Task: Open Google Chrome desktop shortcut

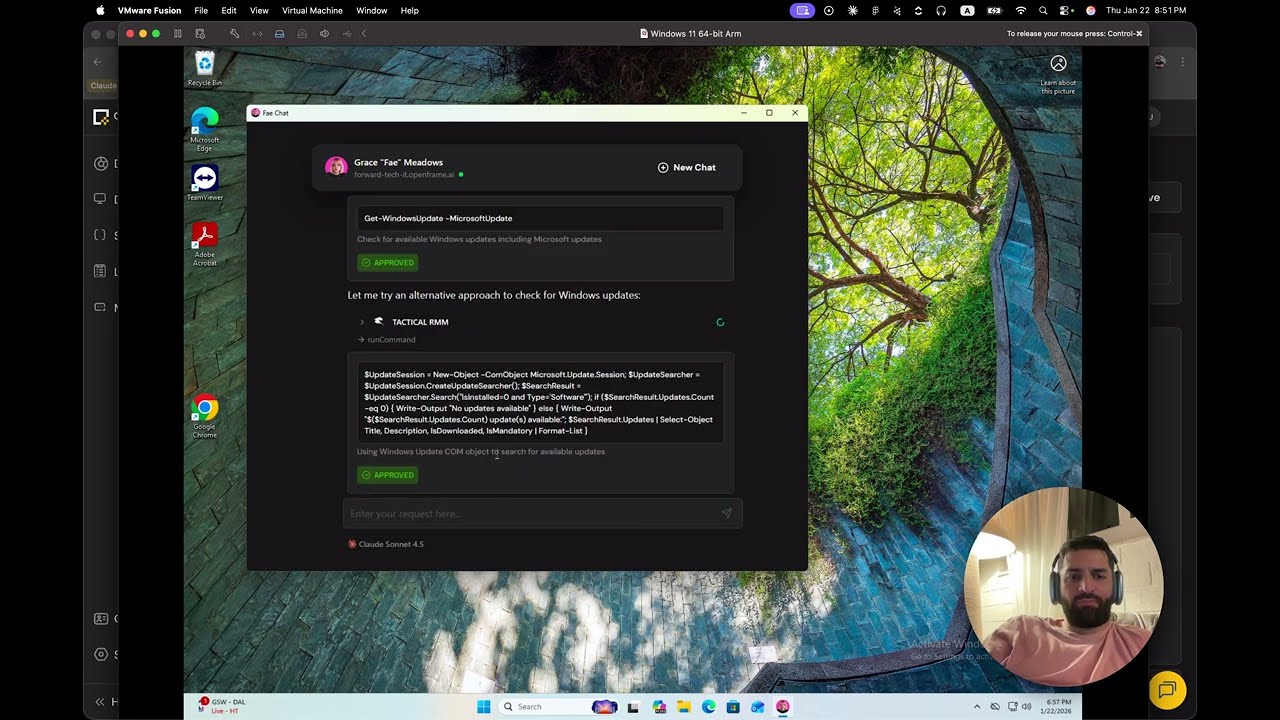Action: tap(204, 416)
